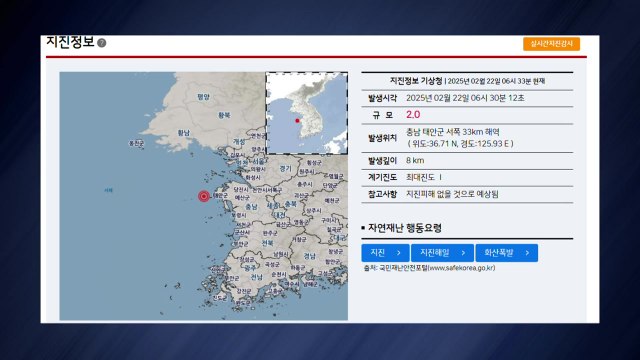Open the 실시간지진감시 button
Image resolution: width=640 pixels, height=360 pixels.
[551, 44]
